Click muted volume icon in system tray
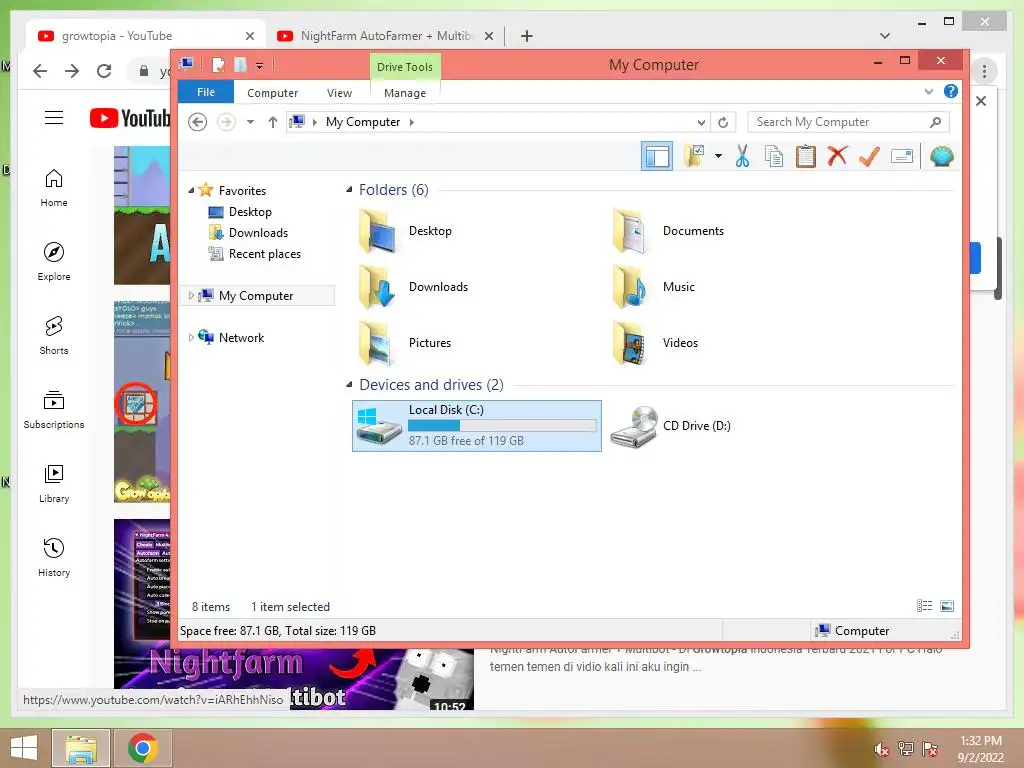 (x=882, y=749)
